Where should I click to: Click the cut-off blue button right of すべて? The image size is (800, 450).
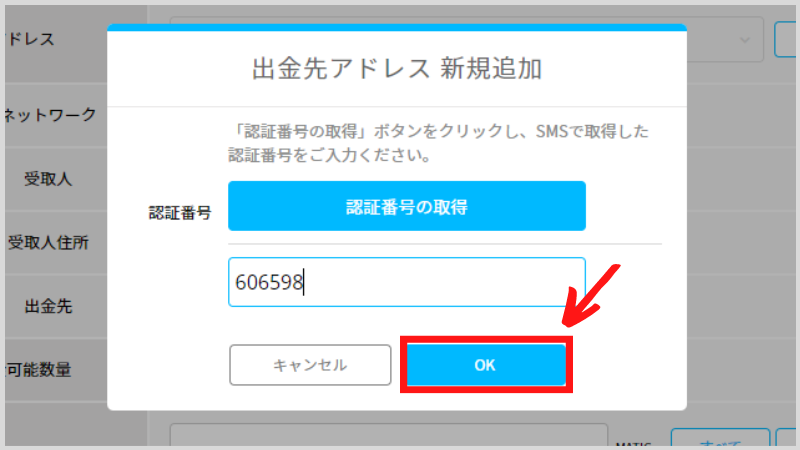786,439
